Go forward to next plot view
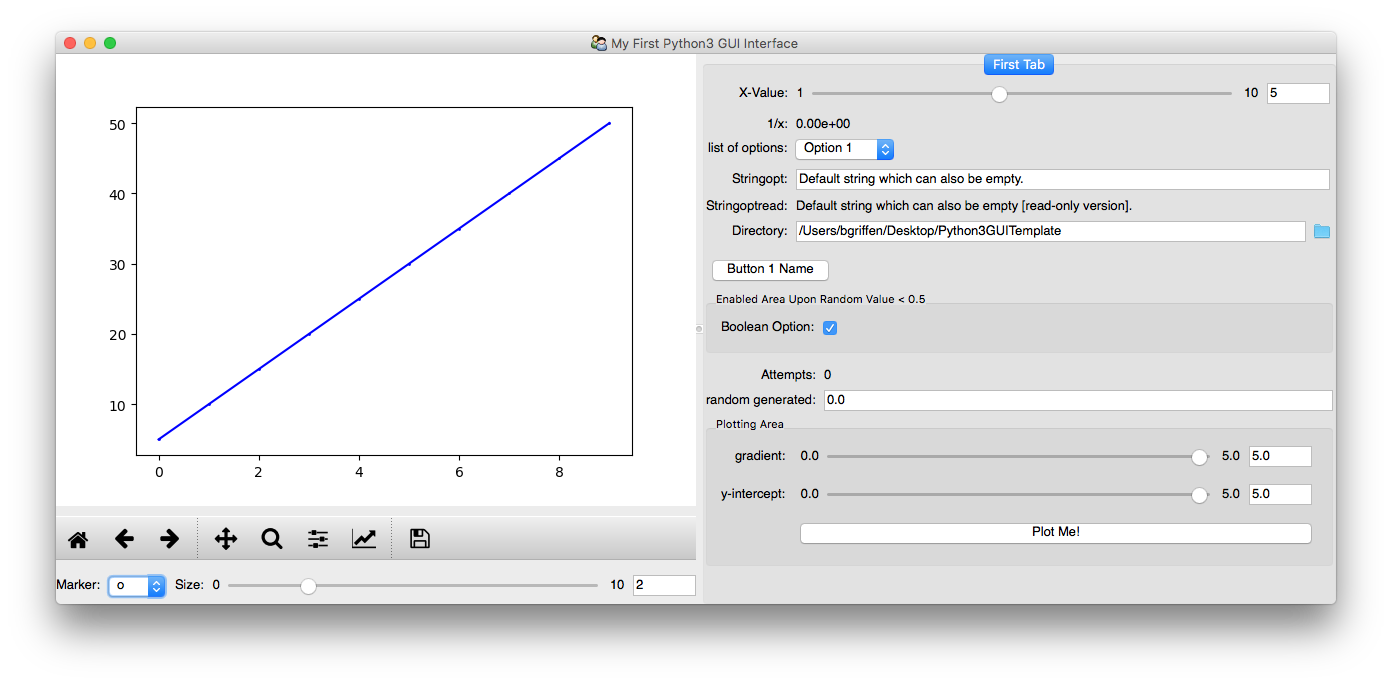This screenshot has width=1392, height=684. 169,539
